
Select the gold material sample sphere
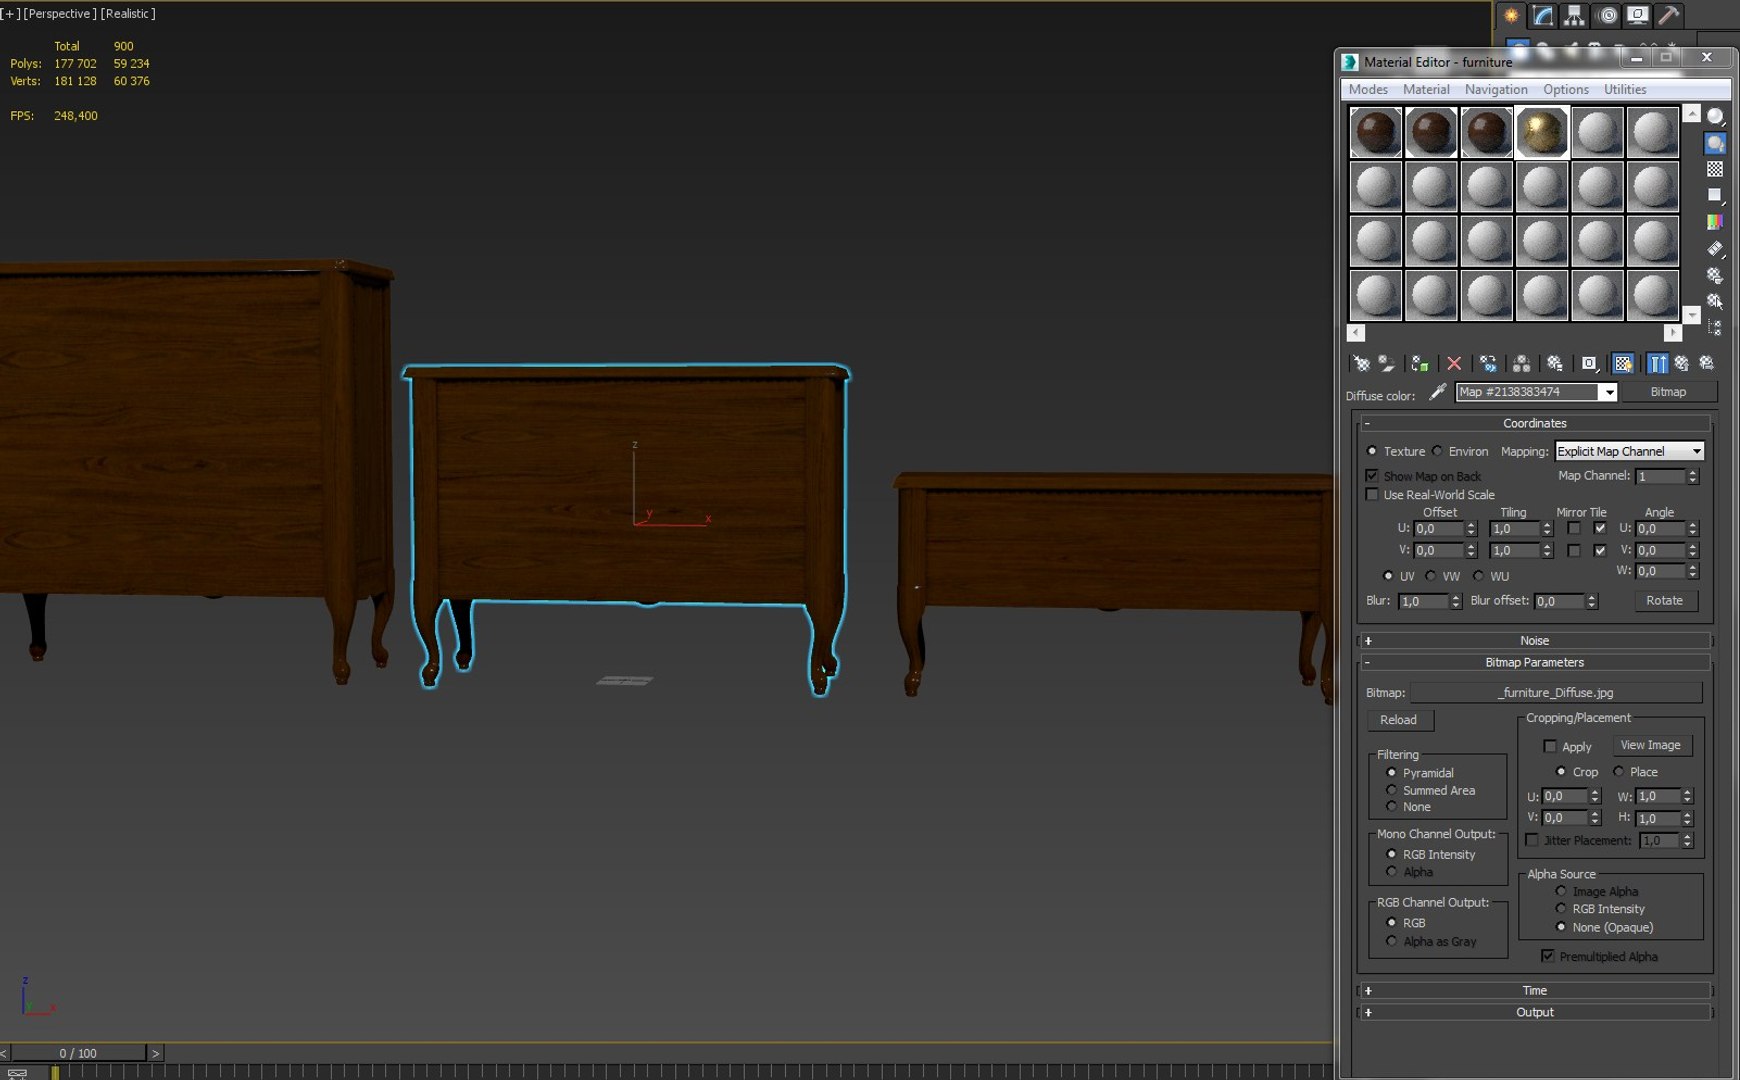pyautogui.click(x=1542, y=132)
